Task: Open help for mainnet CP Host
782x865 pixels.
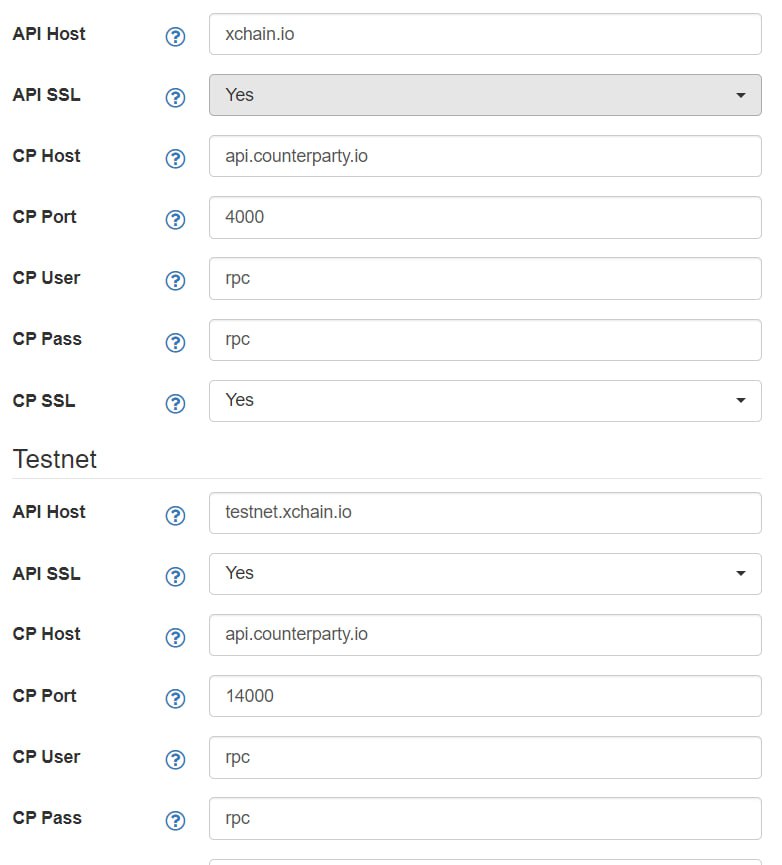Action: click(x=175, y=159)
